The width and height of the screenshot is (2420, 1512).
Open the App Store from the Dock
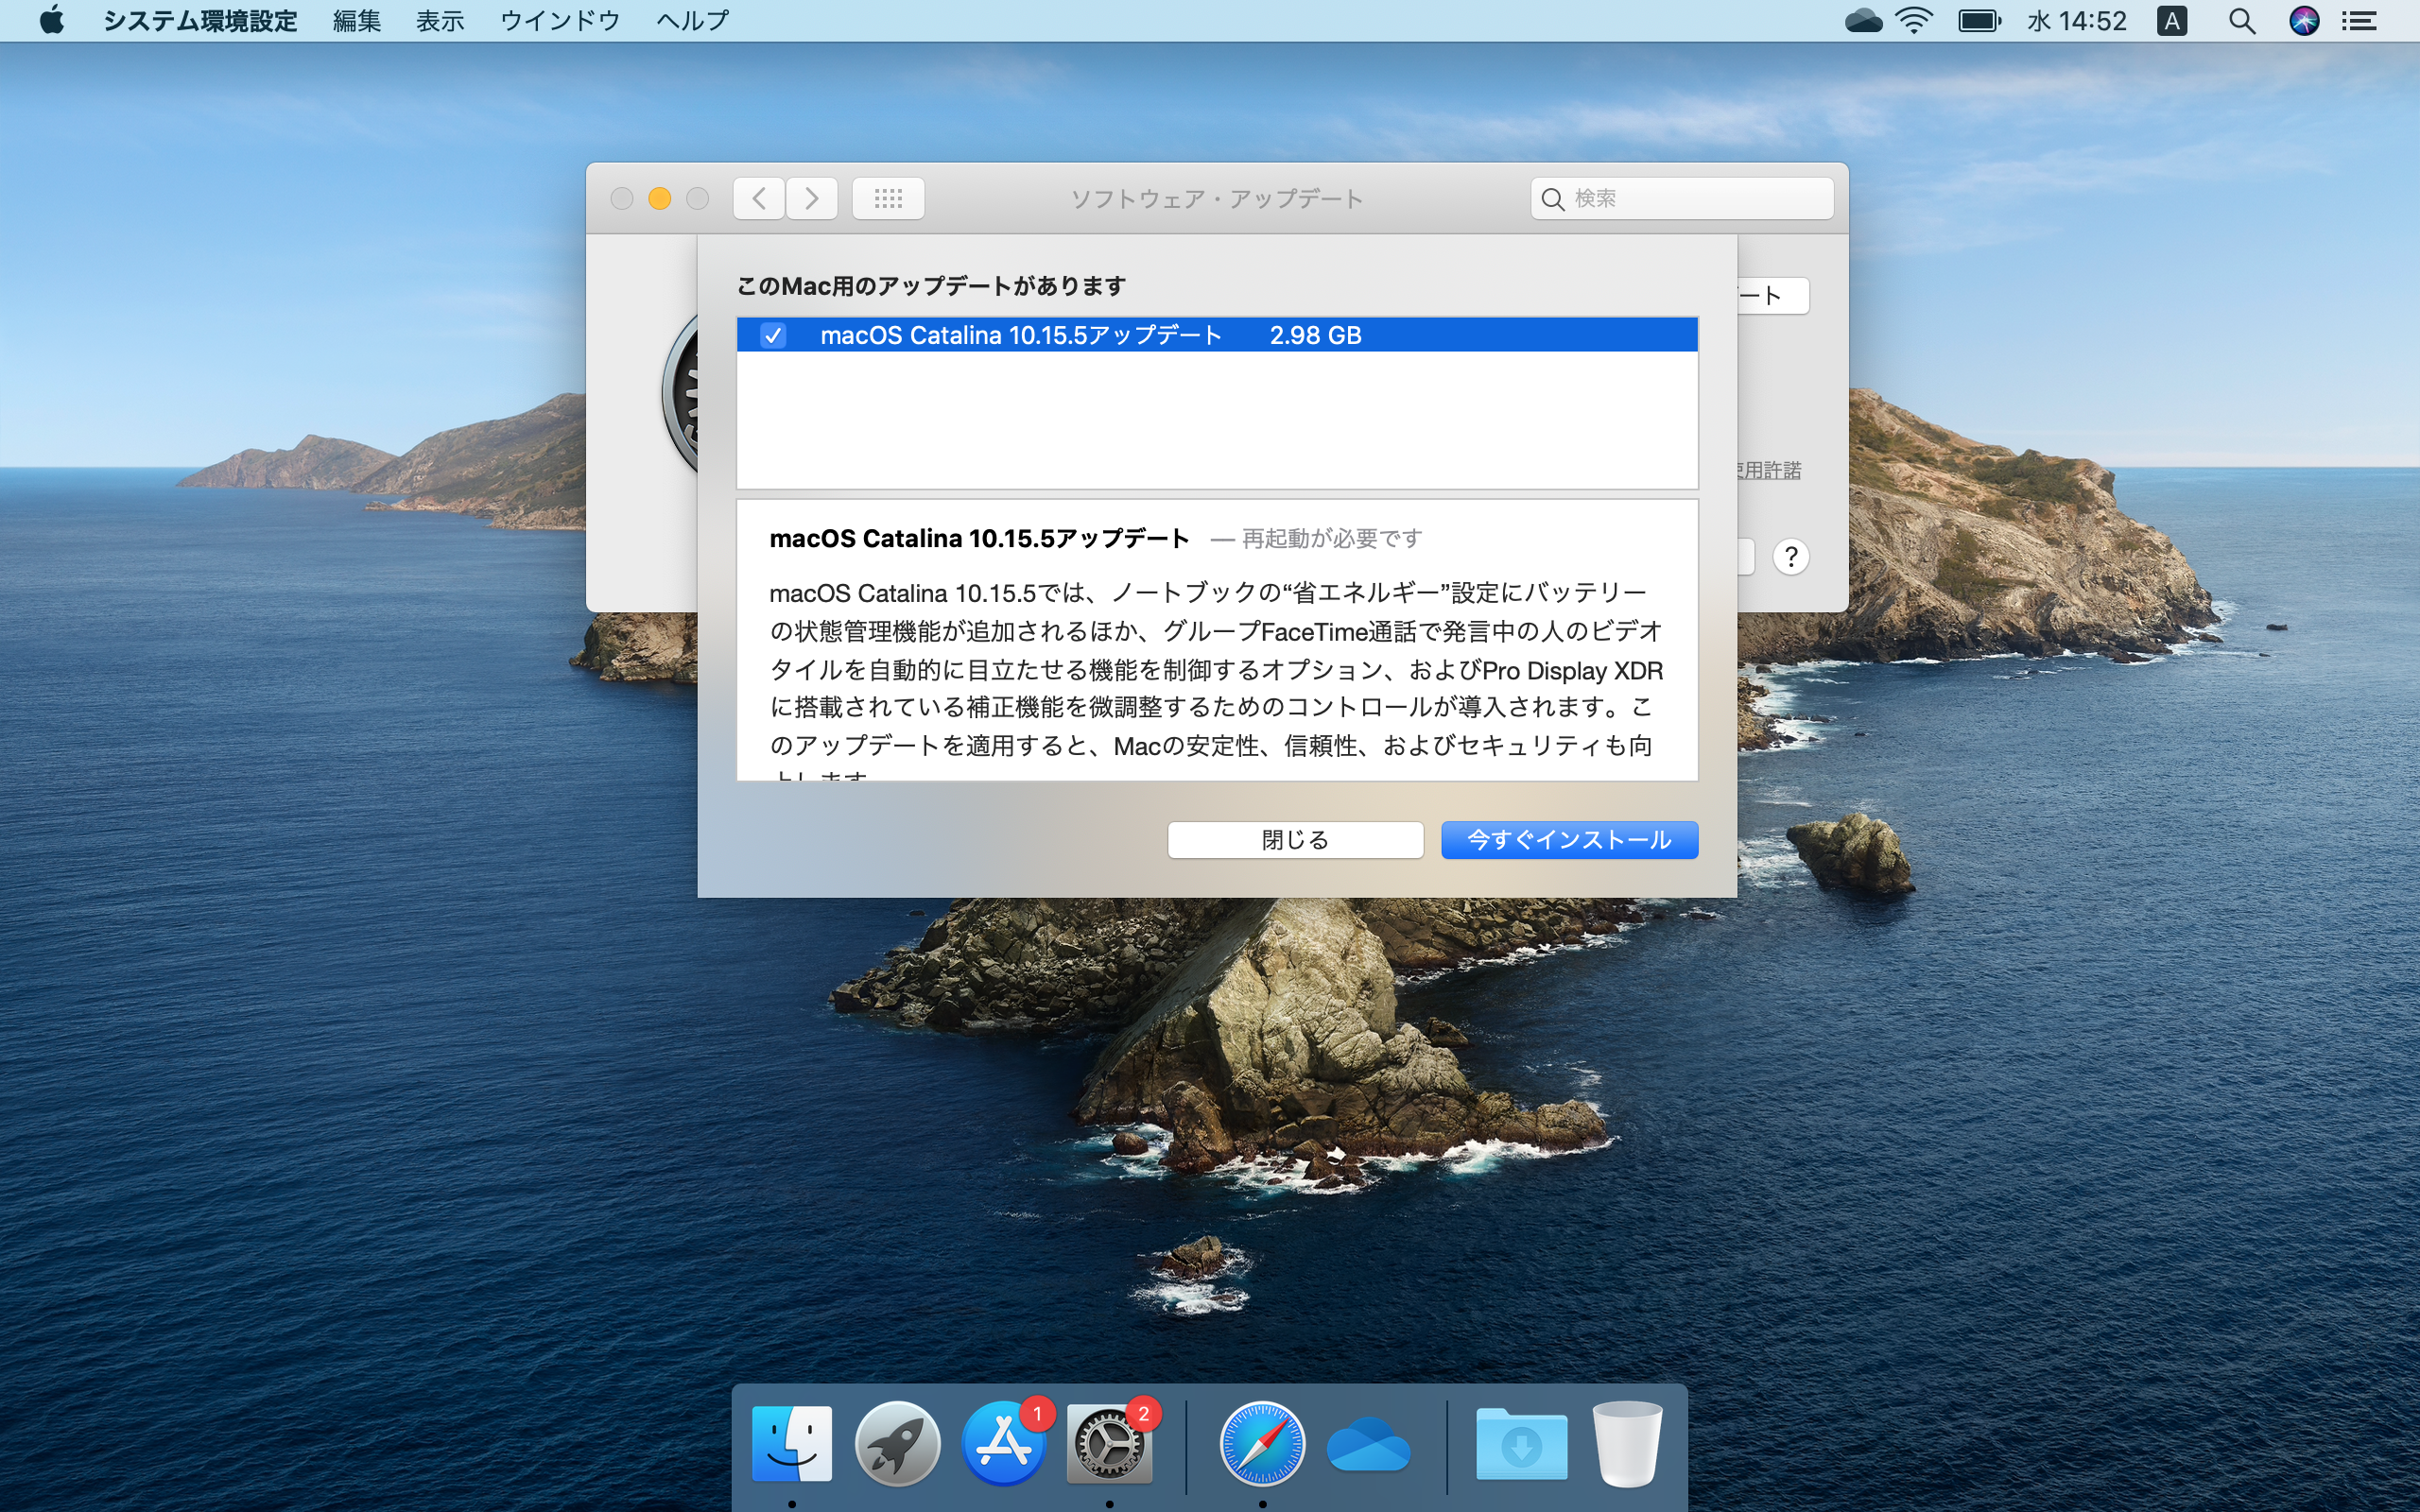pyautogui.click(x=1003, y=1443)
